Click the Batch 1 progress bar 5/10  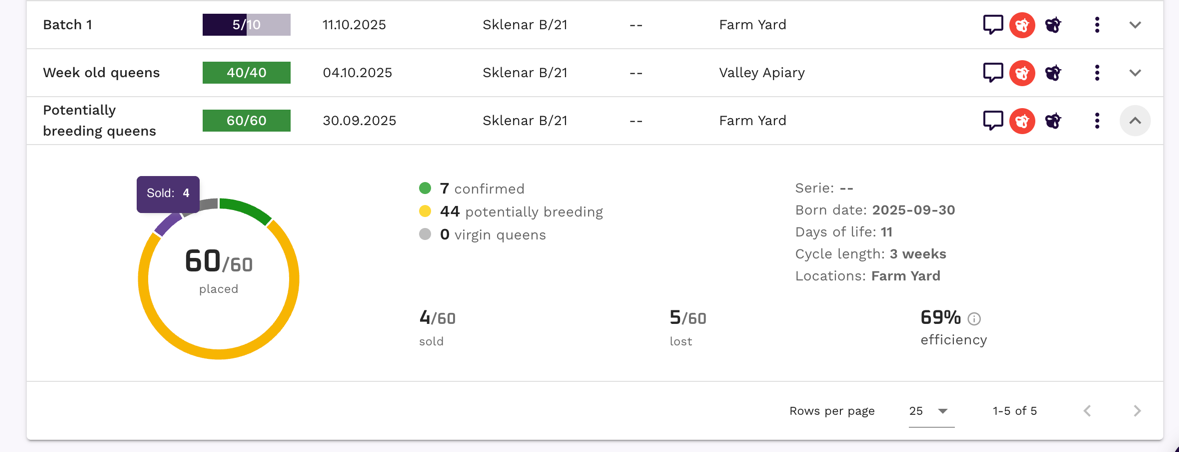246,25
